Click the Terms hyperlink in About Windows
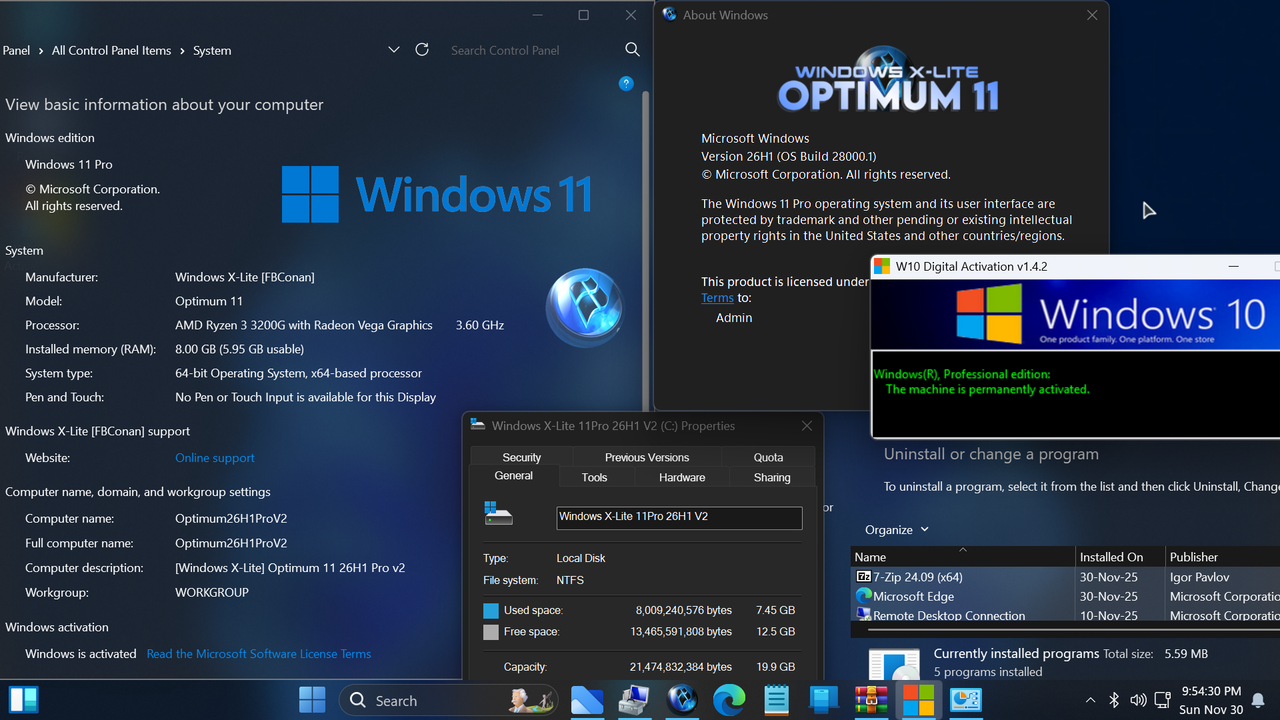This screenshot has height=720, width=1280. 717,297
